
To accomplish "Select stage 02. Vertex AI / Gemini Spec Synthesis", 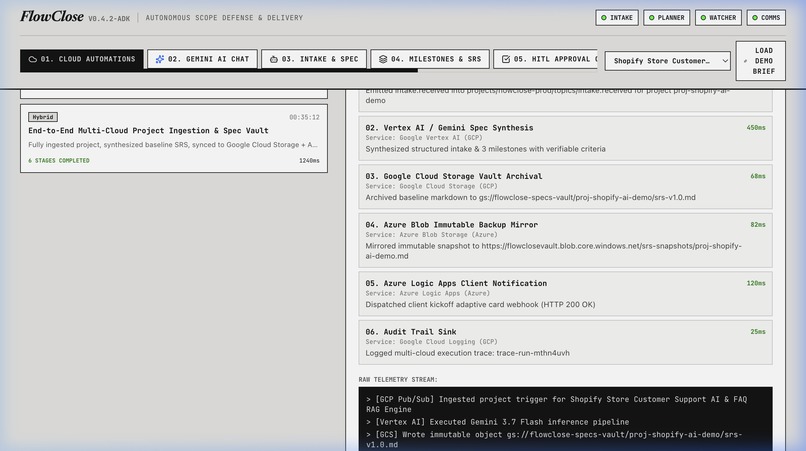I will tap(565, 138).
